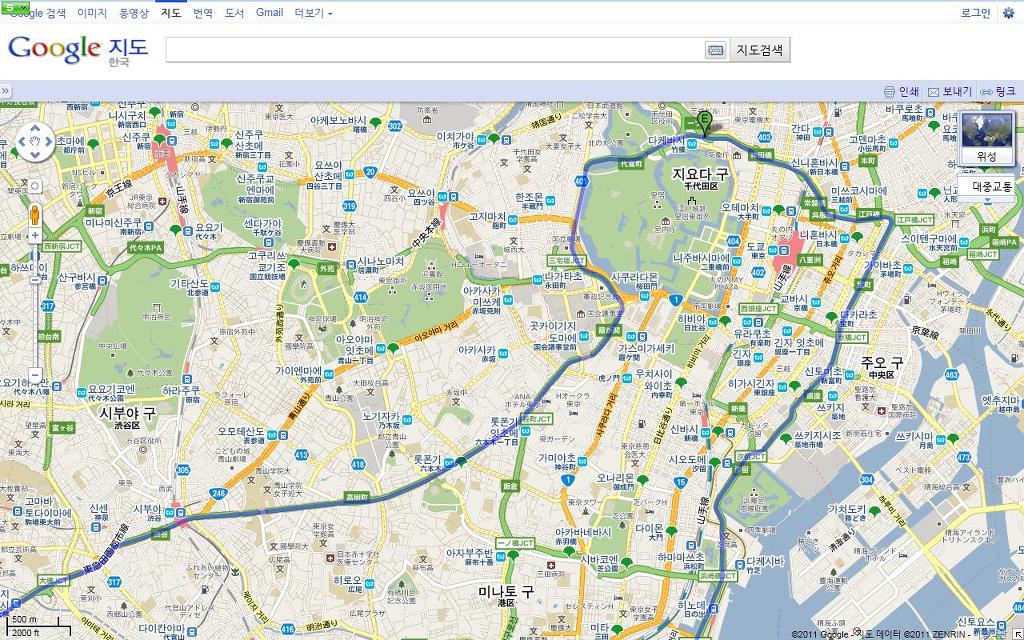Open Gmail from the top bar

(269, 12)
